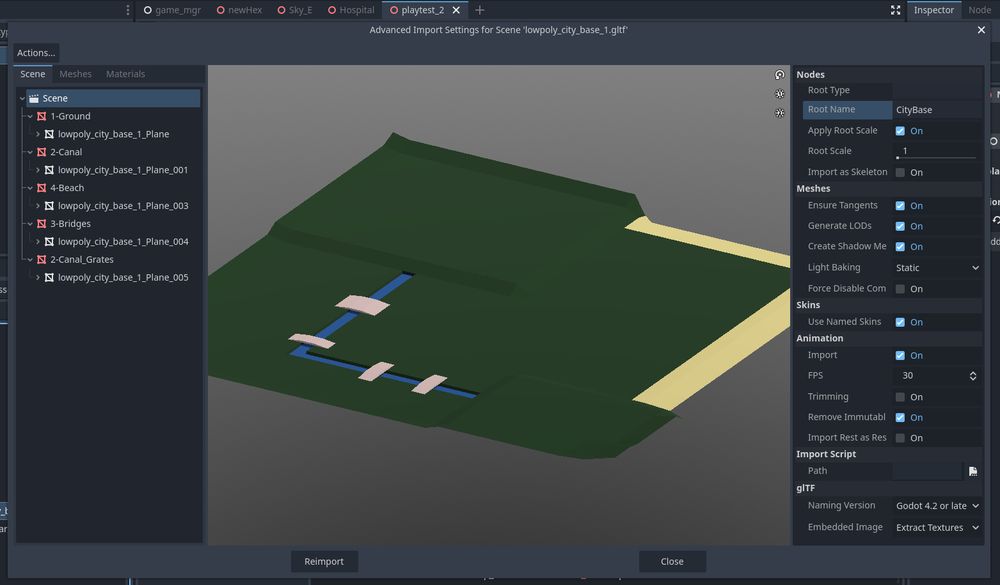
Task: Click the mesh icon beside lowpoly_city_base_1_Plane
Action: (x=49, y=133)
